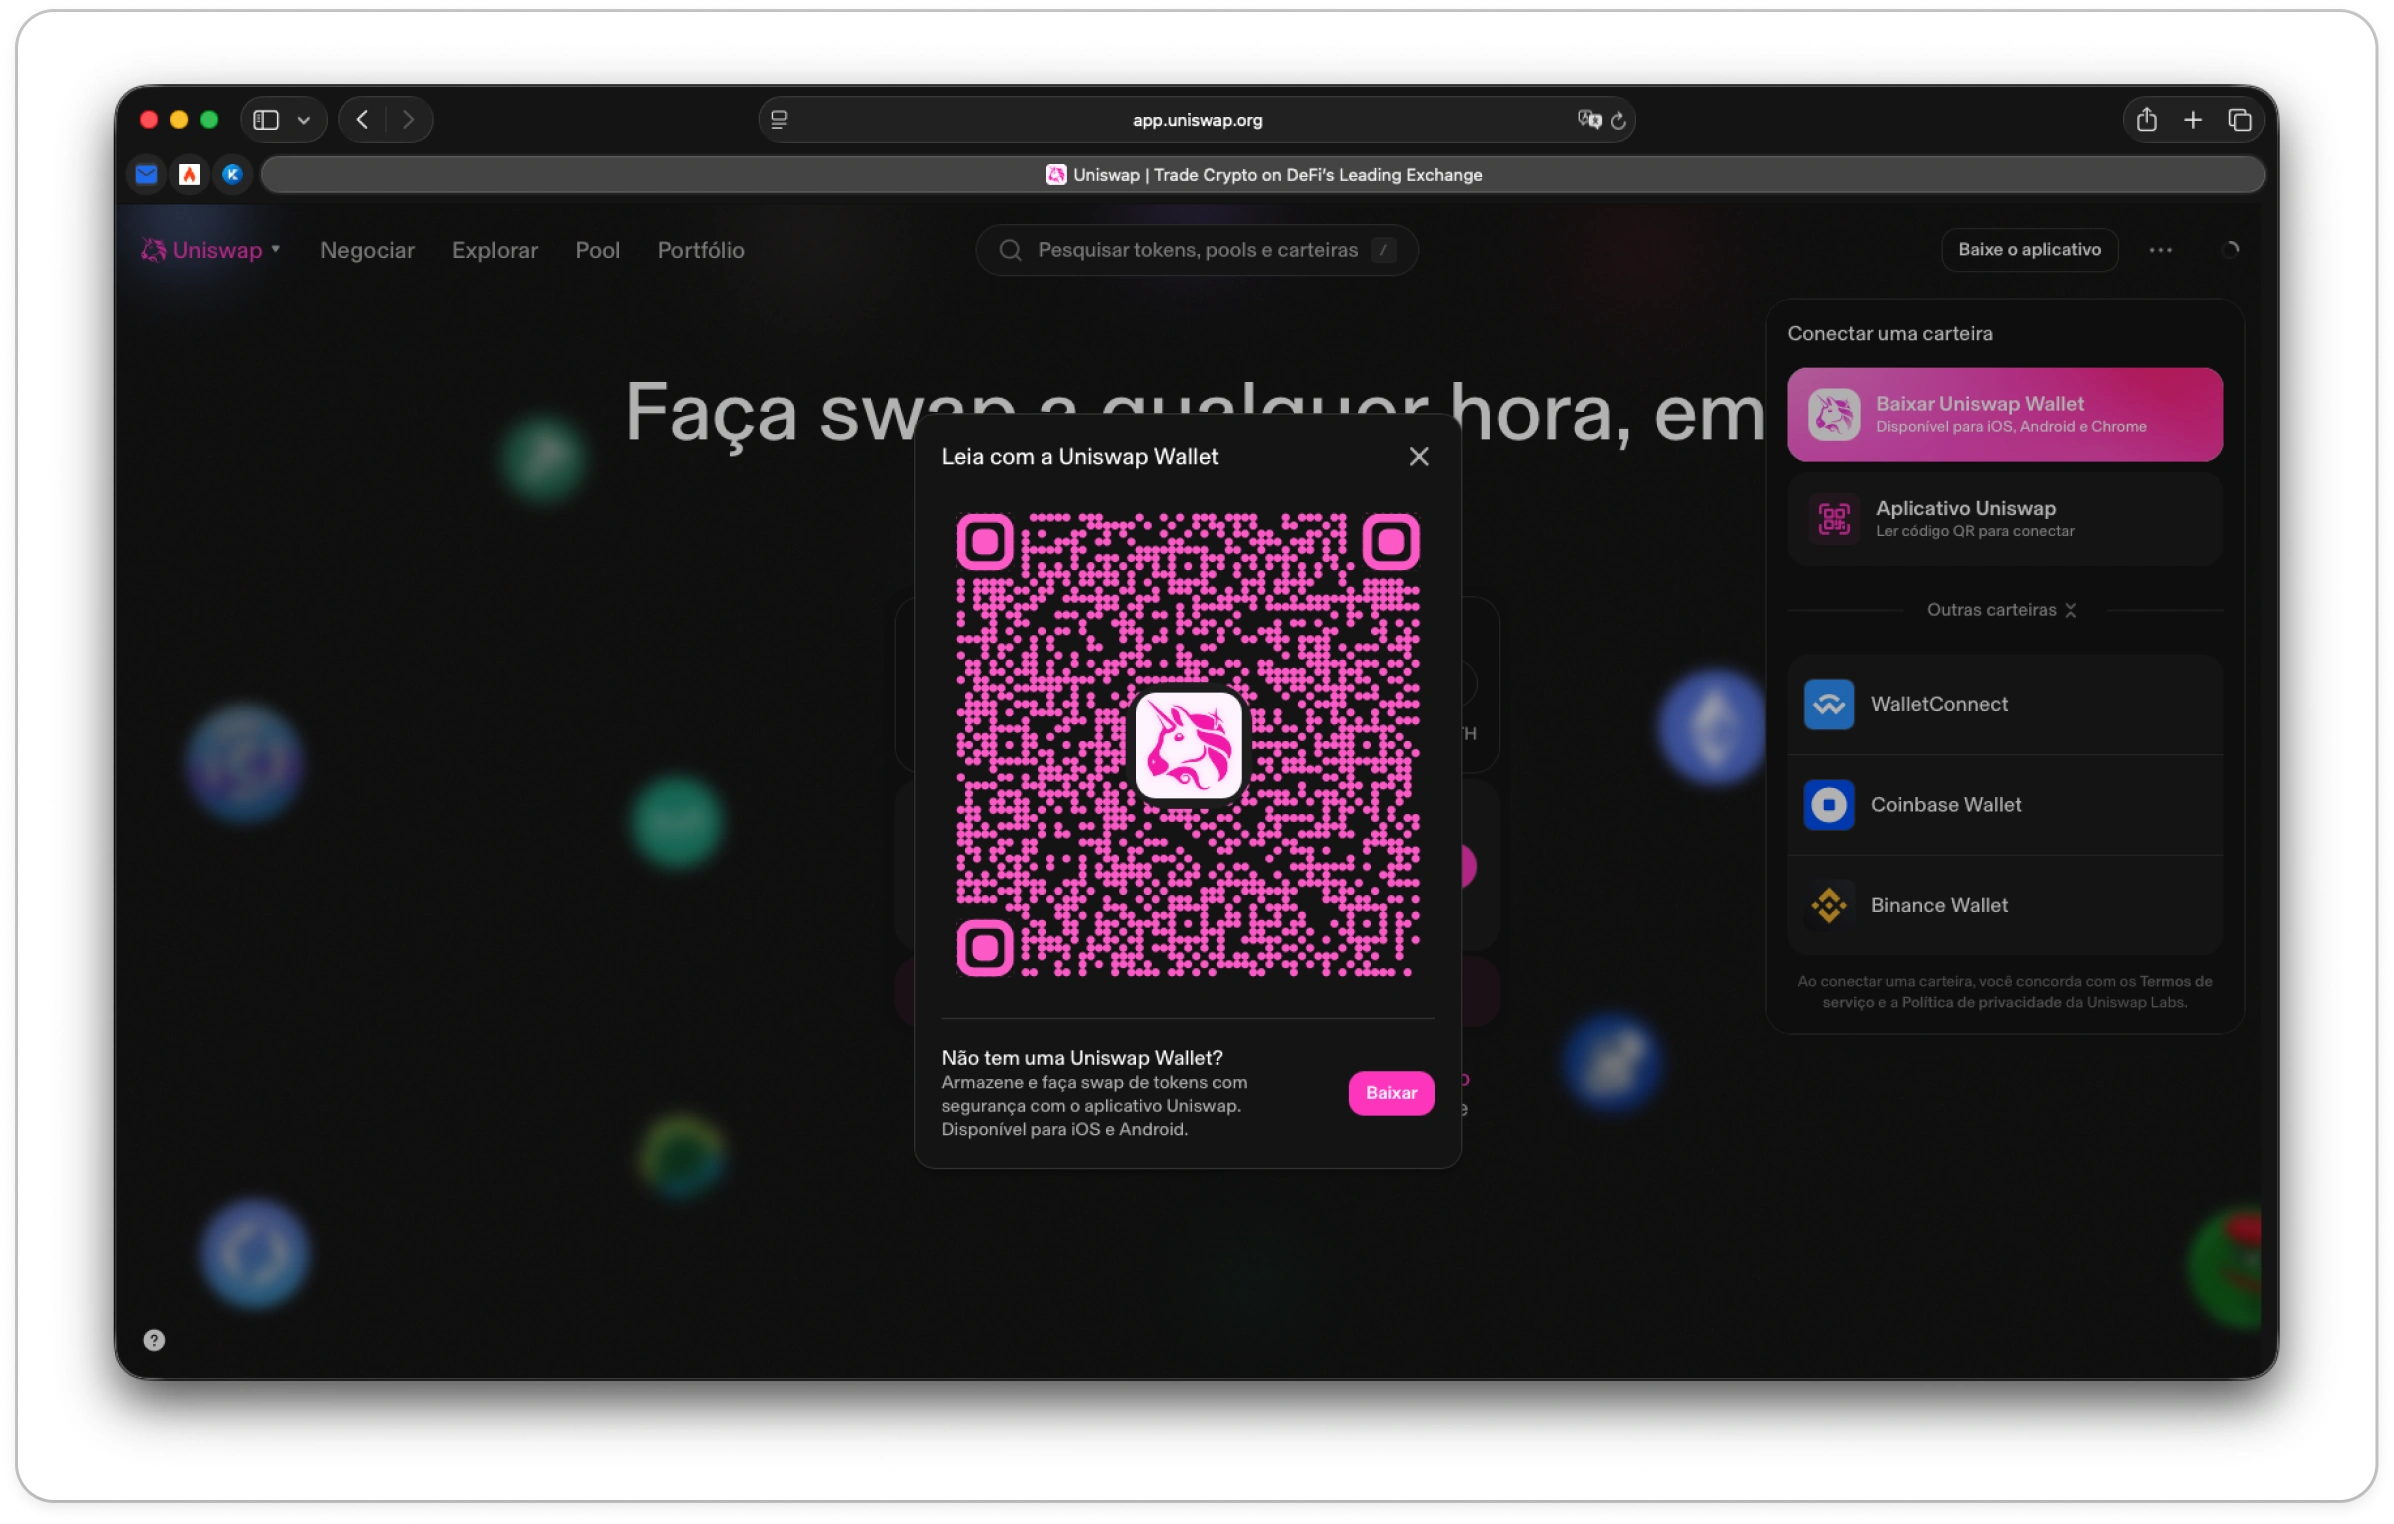2394x1524 pixels.
Task: Open the pinned flame icon tab
Action: [189, 175]
